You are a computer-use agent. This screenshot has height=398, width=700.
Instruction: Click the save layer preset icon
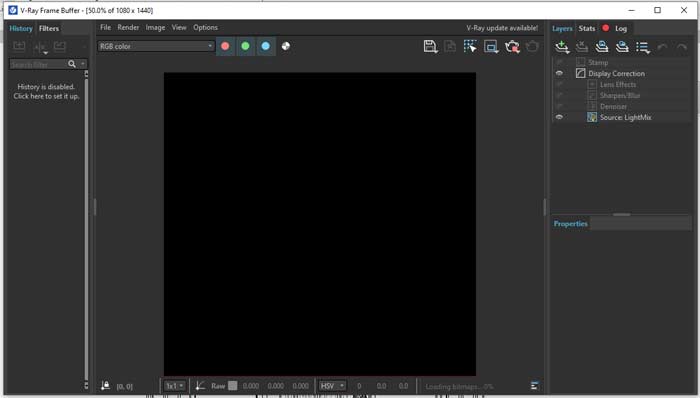click(622, 47)
